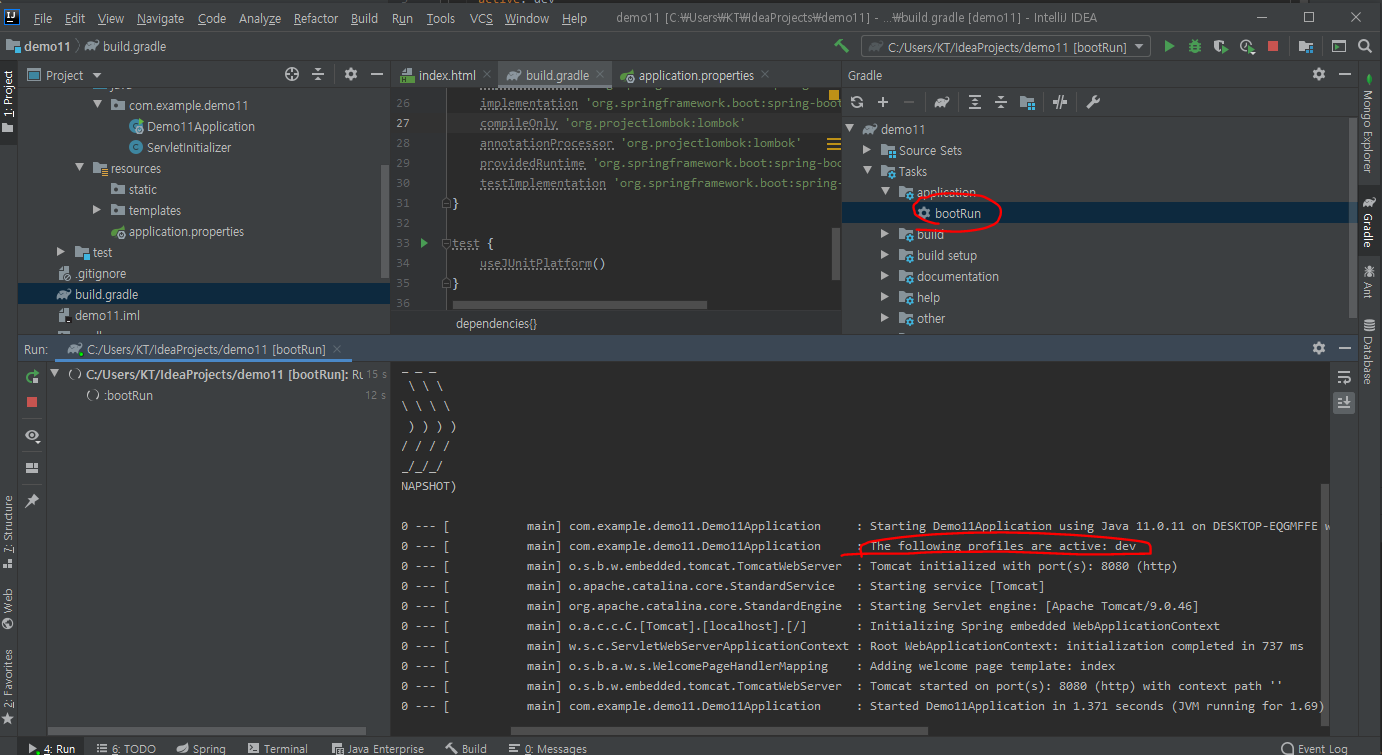Click Collapse All in the Gradle toolbar
Image resolution: width=1382 pixels, height=755 pixels.
1000,102
